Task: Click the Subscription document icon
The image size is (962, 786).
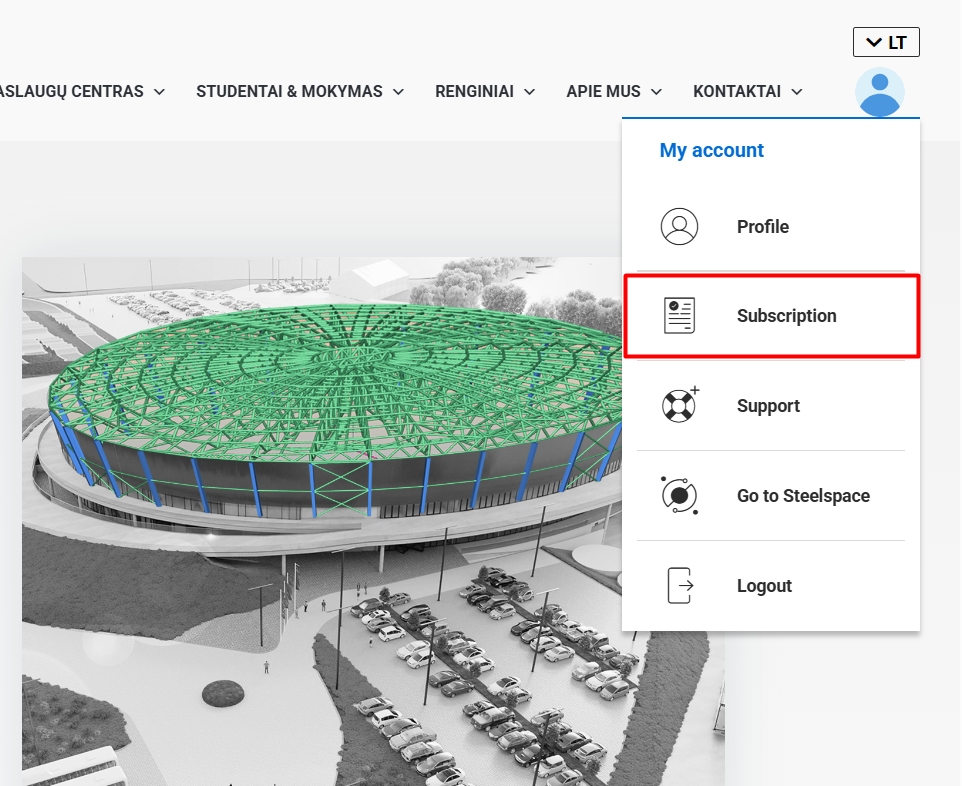Action: [x=679, y=315]
